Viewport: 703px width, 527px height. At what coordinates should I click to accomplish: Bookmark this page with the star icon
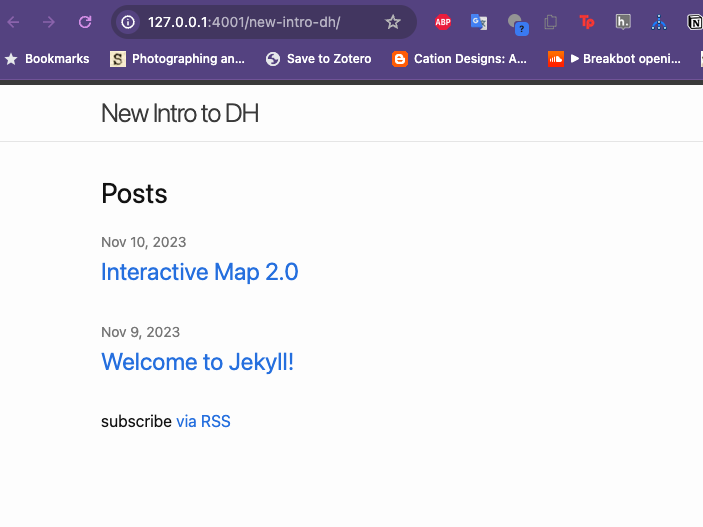click(393, 22)
